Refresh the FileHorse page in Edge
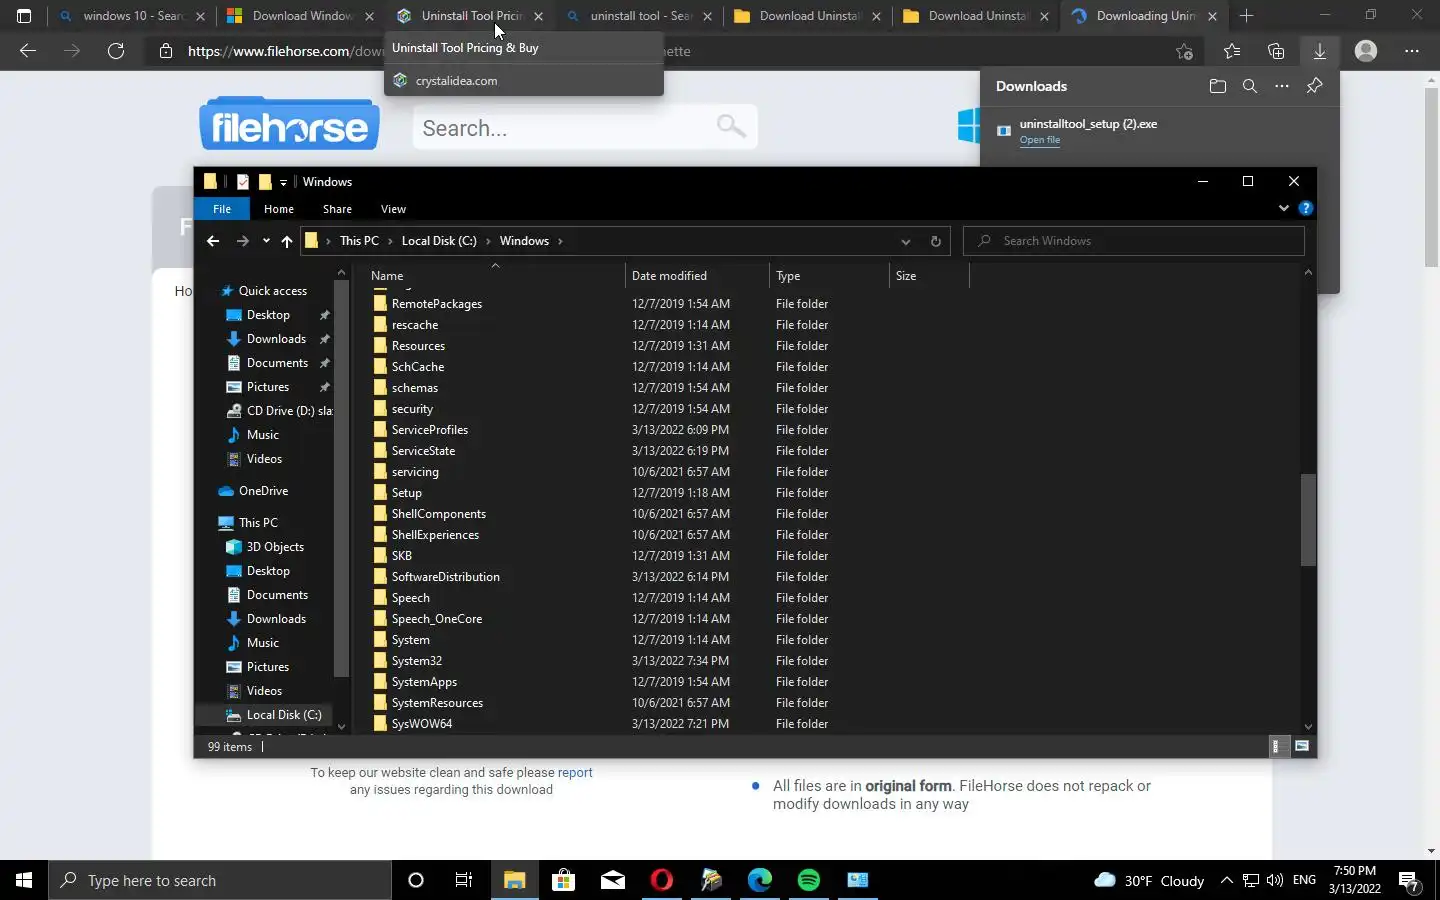The image size is (1440, 900). 116,51
